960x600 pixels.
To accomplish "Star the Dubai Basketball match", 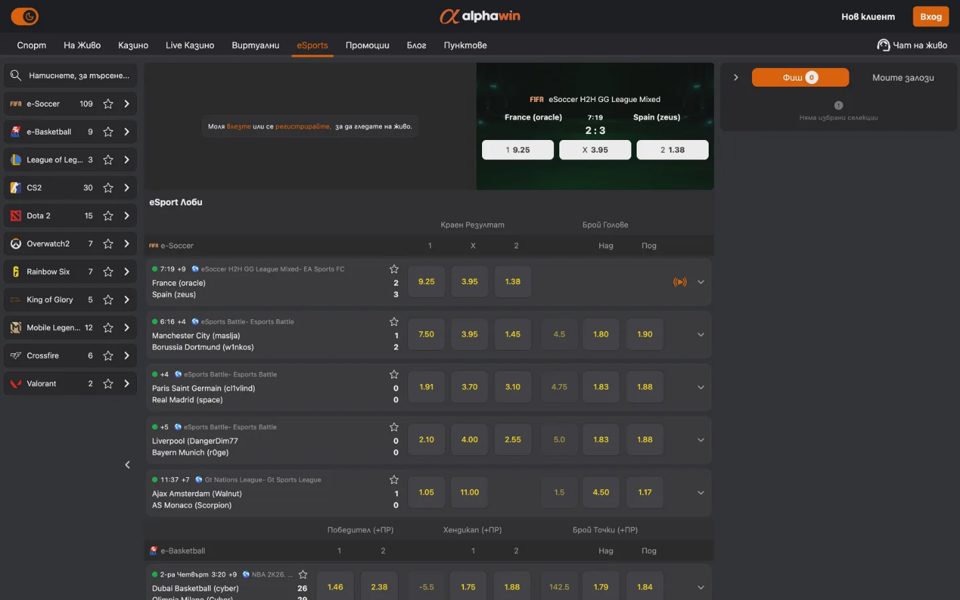I will coord(303,574).
